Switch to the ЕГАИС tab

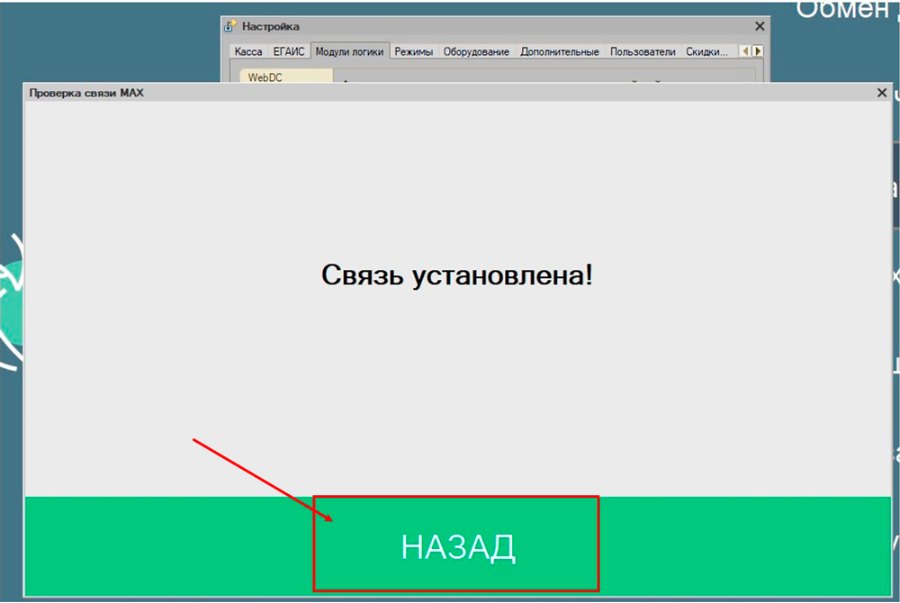(x=288, y=52)
